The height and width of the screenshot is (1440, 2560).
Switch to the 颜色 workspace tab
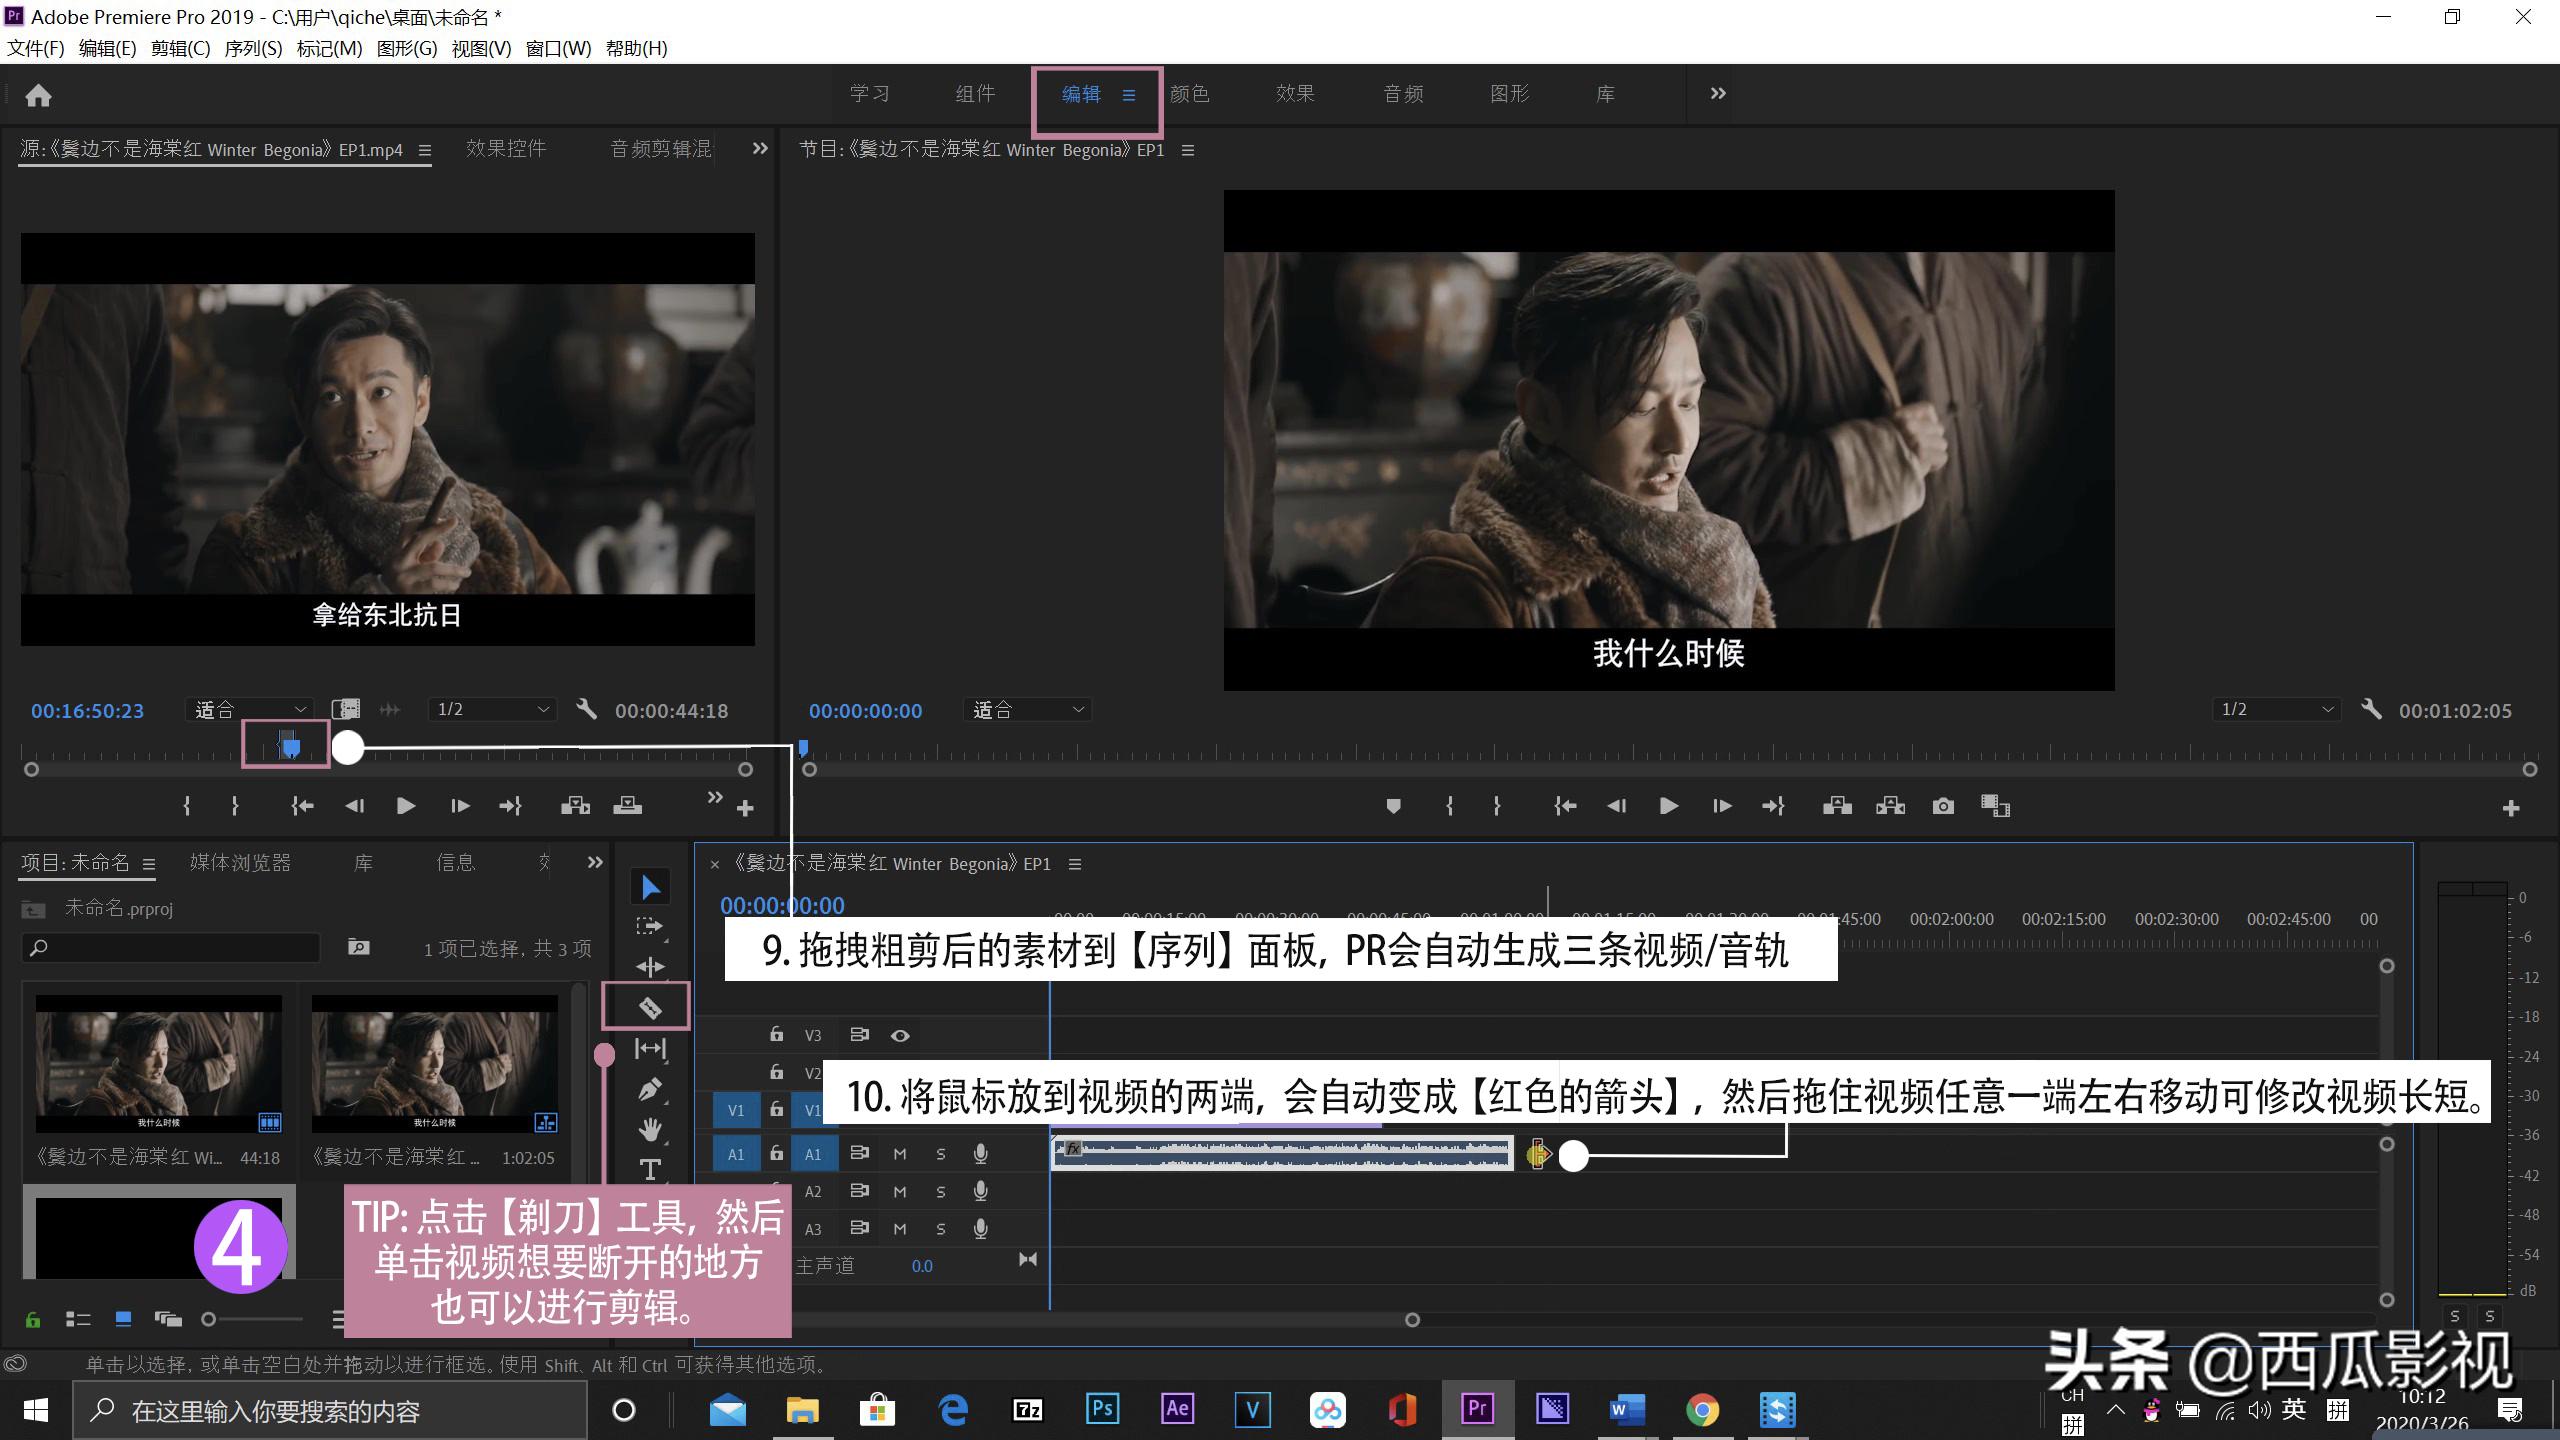click(1191, 93)
